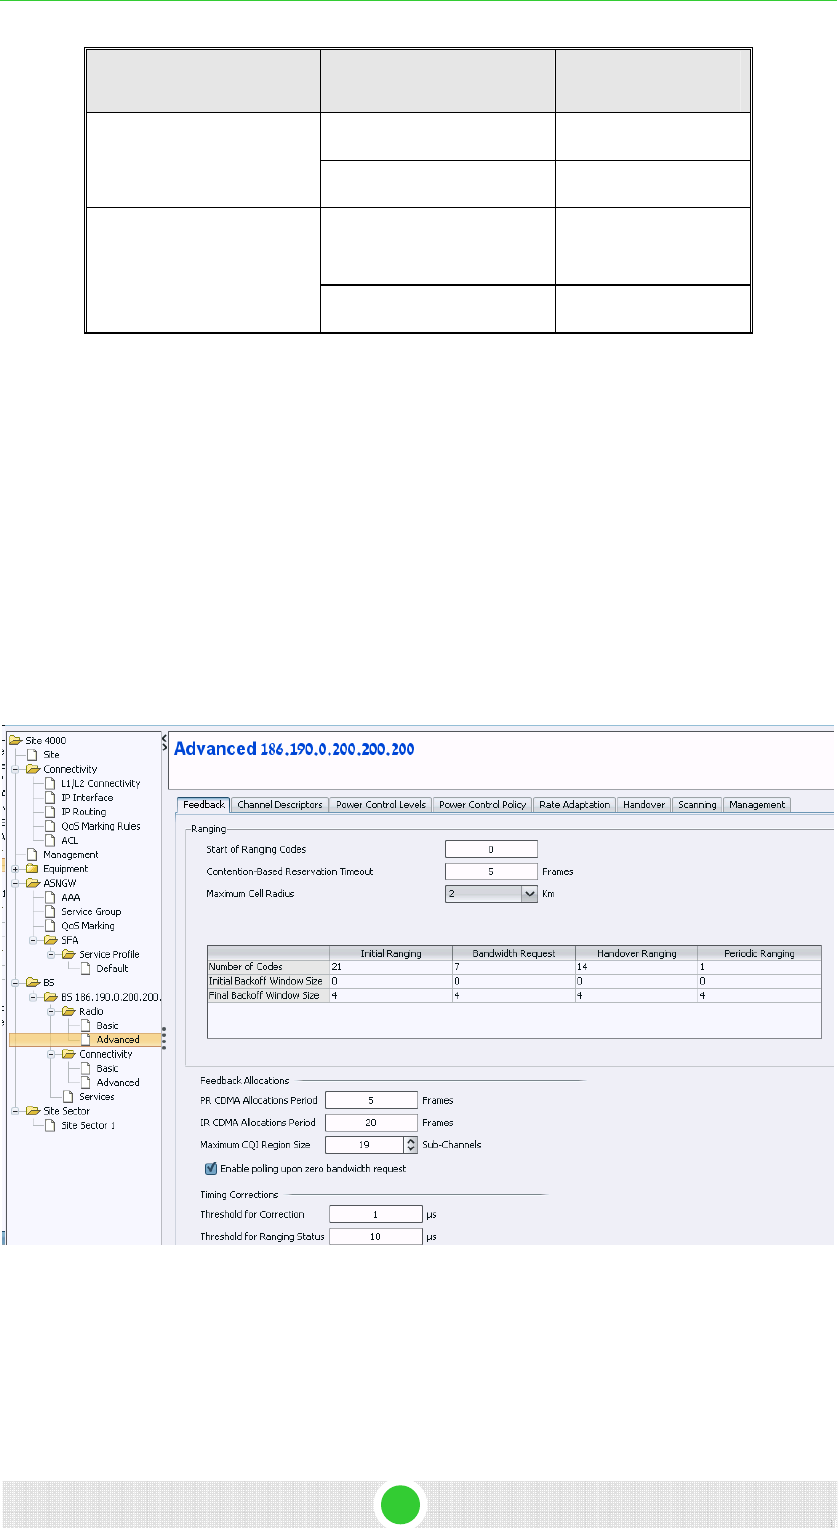Switch to the Scanning tab
The width and height of the screenshot is (838, 1532).
(697, 804)
